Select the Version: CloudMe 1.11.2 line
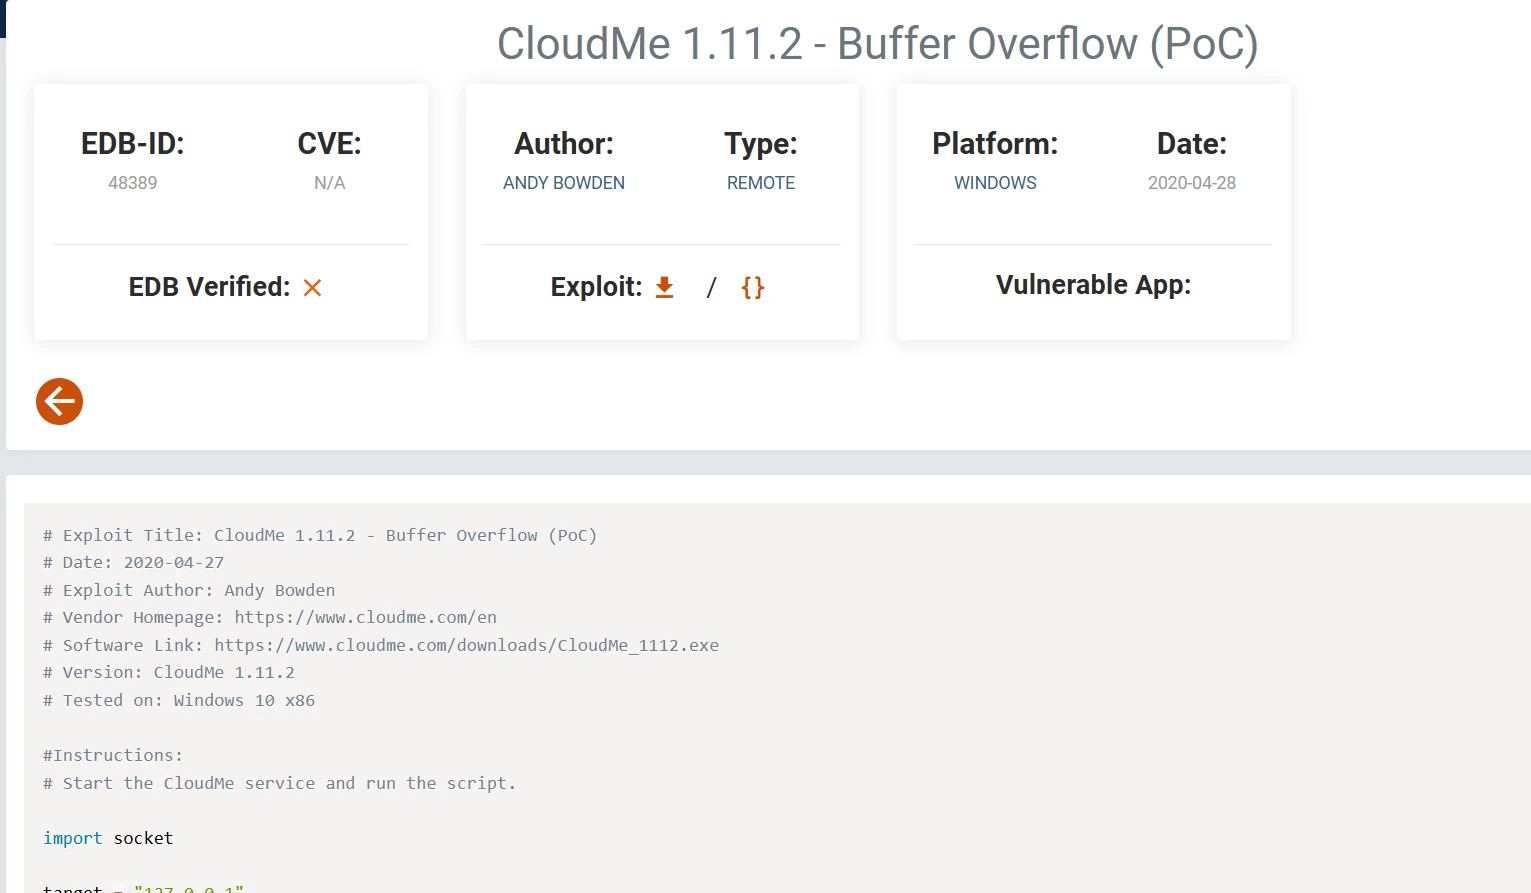 pyautogui.click(x=169, y=673)
